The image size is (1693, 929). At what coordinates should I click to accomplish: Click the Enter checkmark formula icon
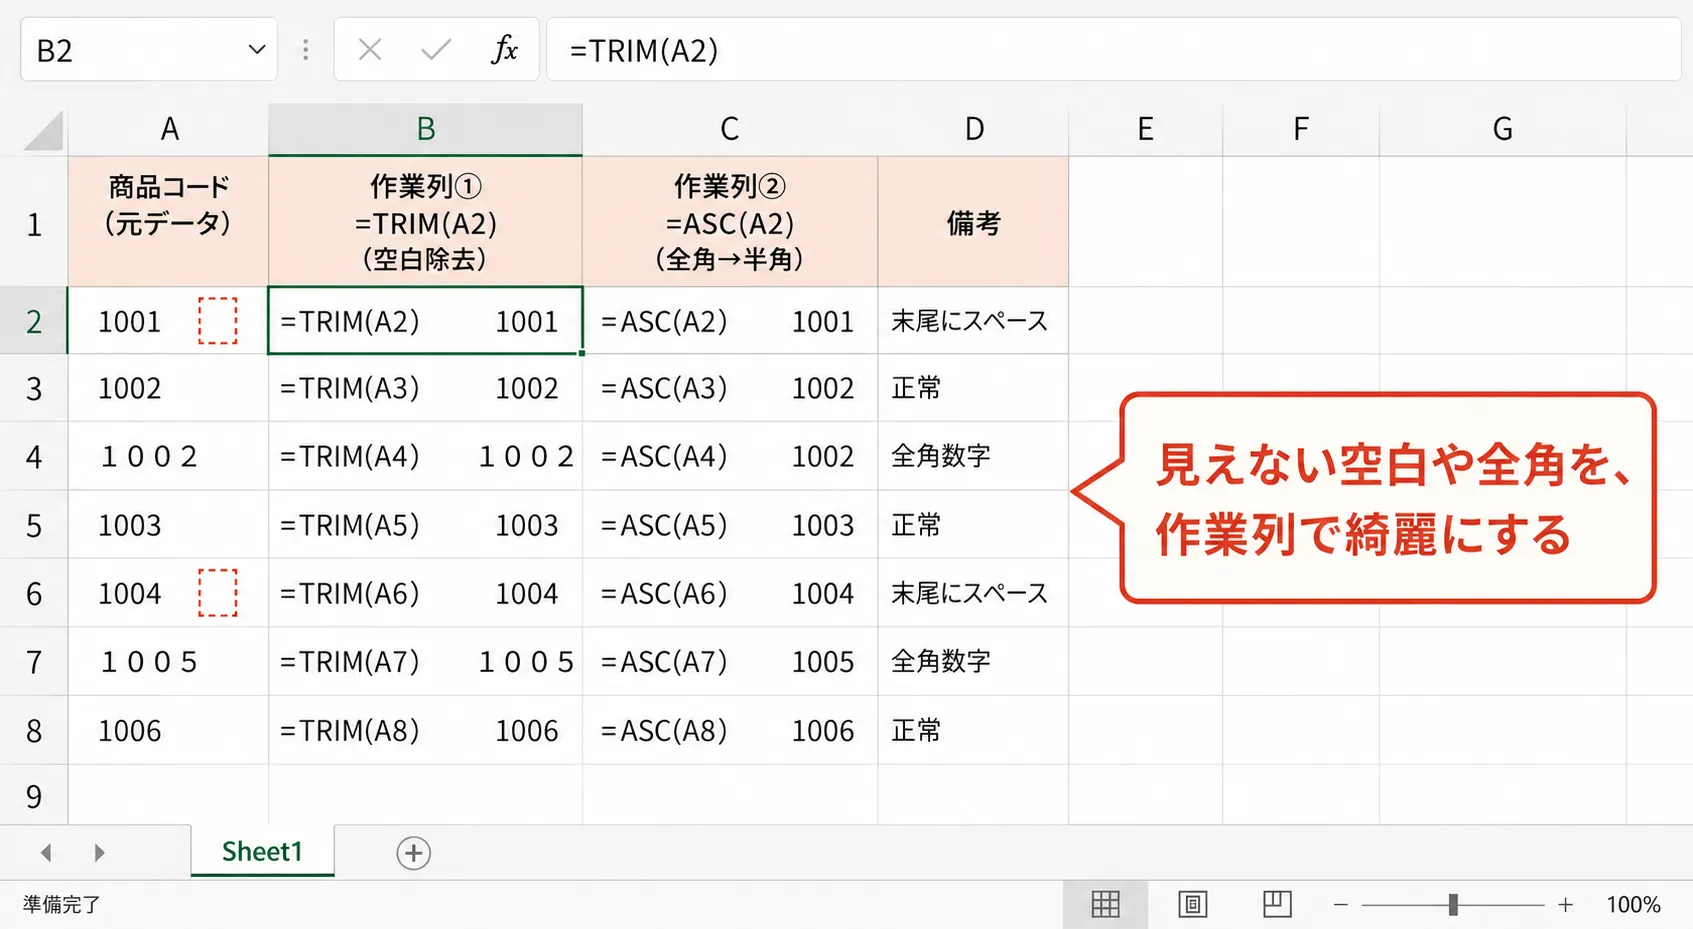coord(436,49)
